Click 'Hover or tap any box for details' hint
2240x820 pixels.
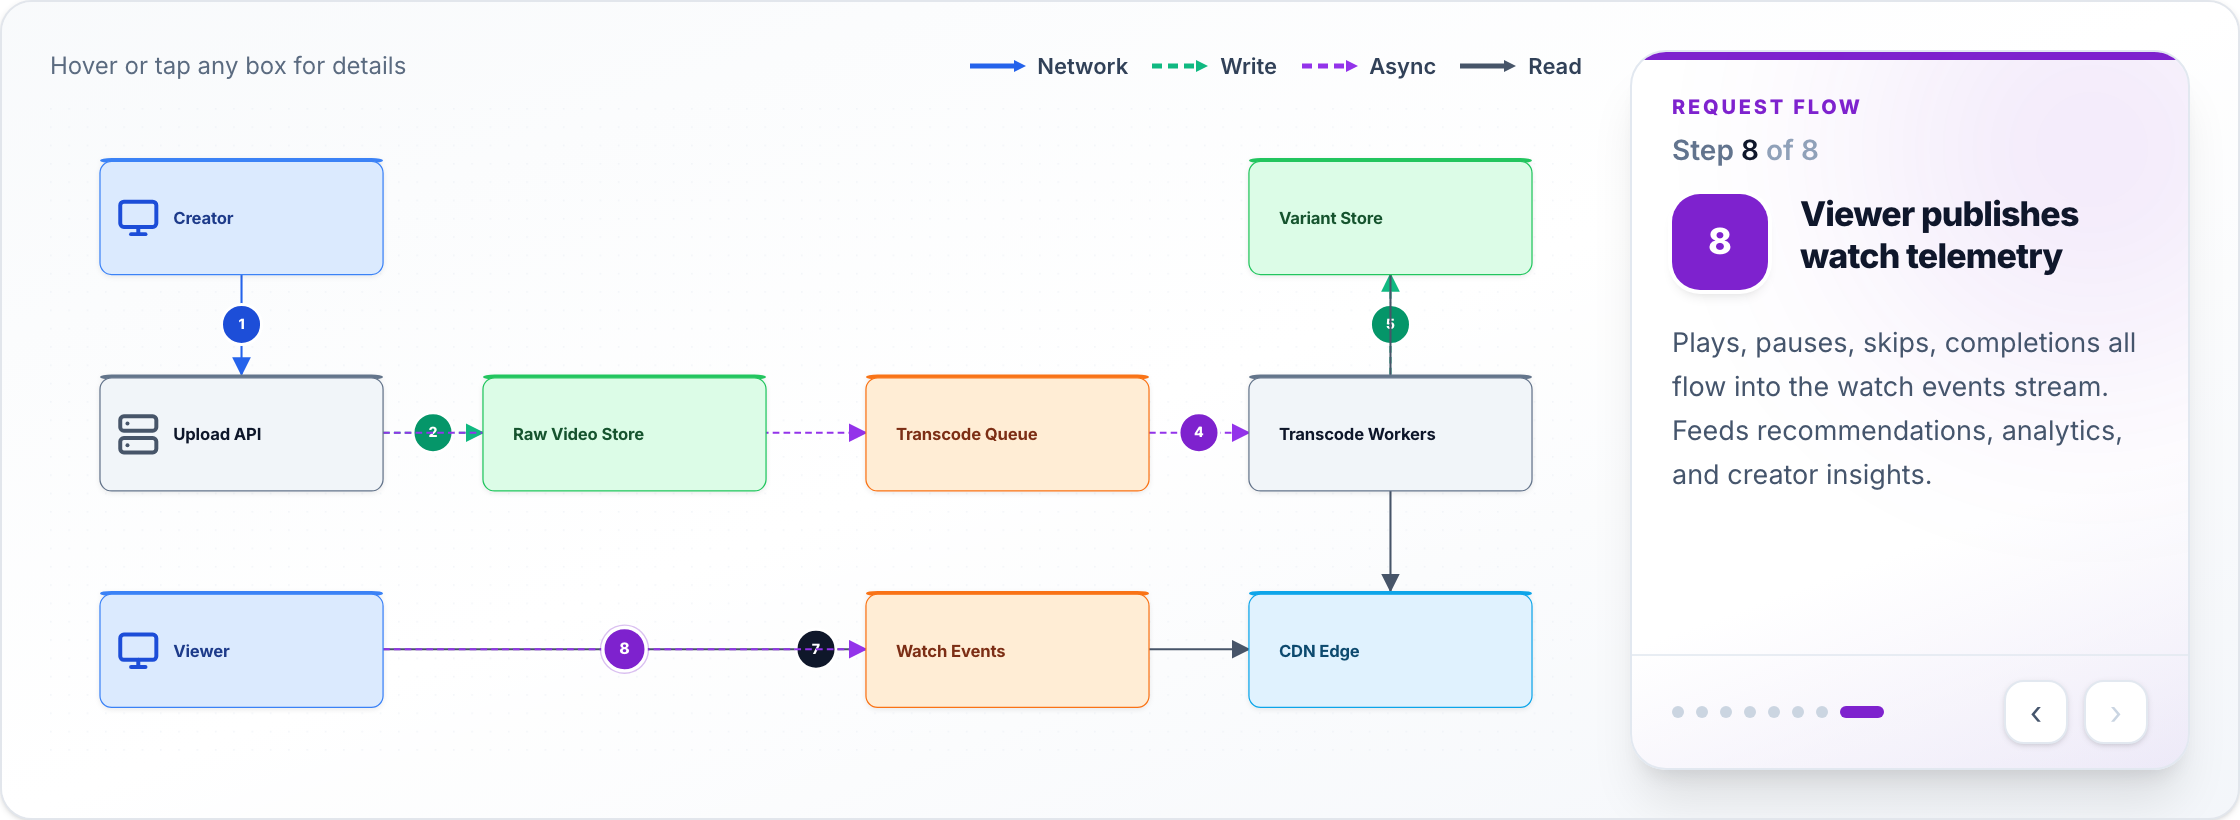pyautogui.click(x=228, y=66)
